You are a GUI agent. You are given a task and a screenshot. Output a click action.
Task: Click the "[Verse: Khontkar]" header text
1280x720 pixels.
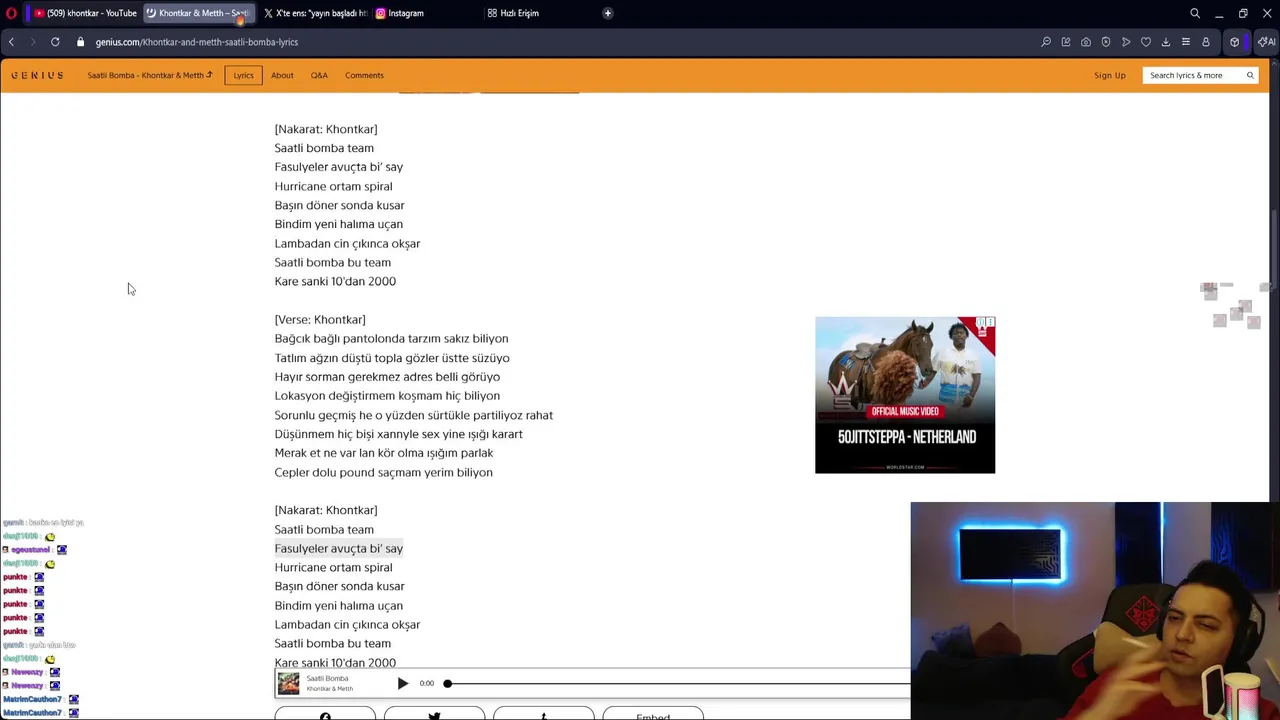click(x=320, y=319)
